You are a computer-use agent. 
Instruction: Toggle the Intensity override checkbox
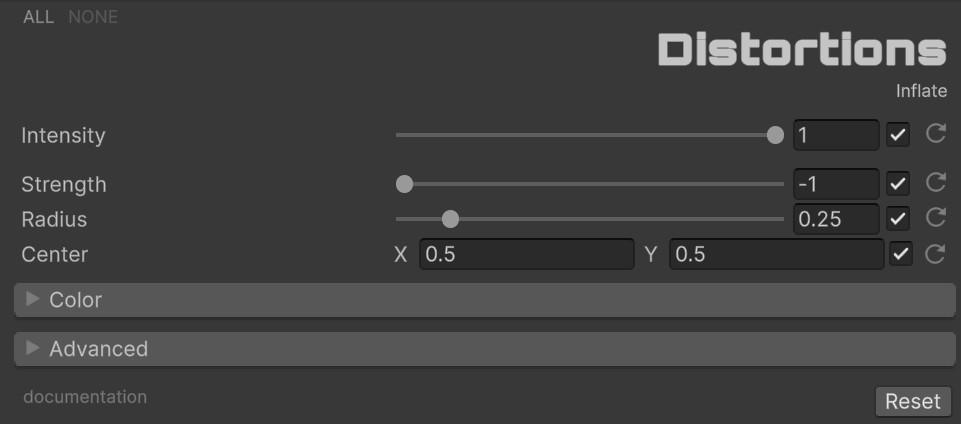point(898,135)
